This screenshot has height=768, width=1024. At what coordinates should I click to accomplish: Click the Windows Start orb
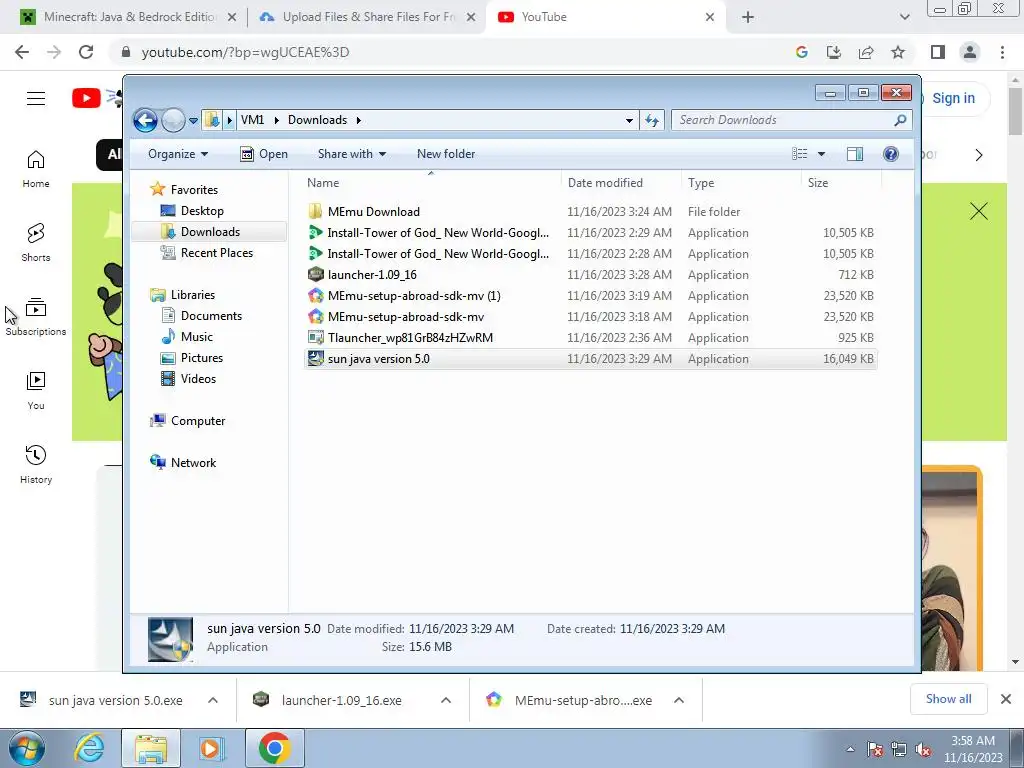coord(26,748)
